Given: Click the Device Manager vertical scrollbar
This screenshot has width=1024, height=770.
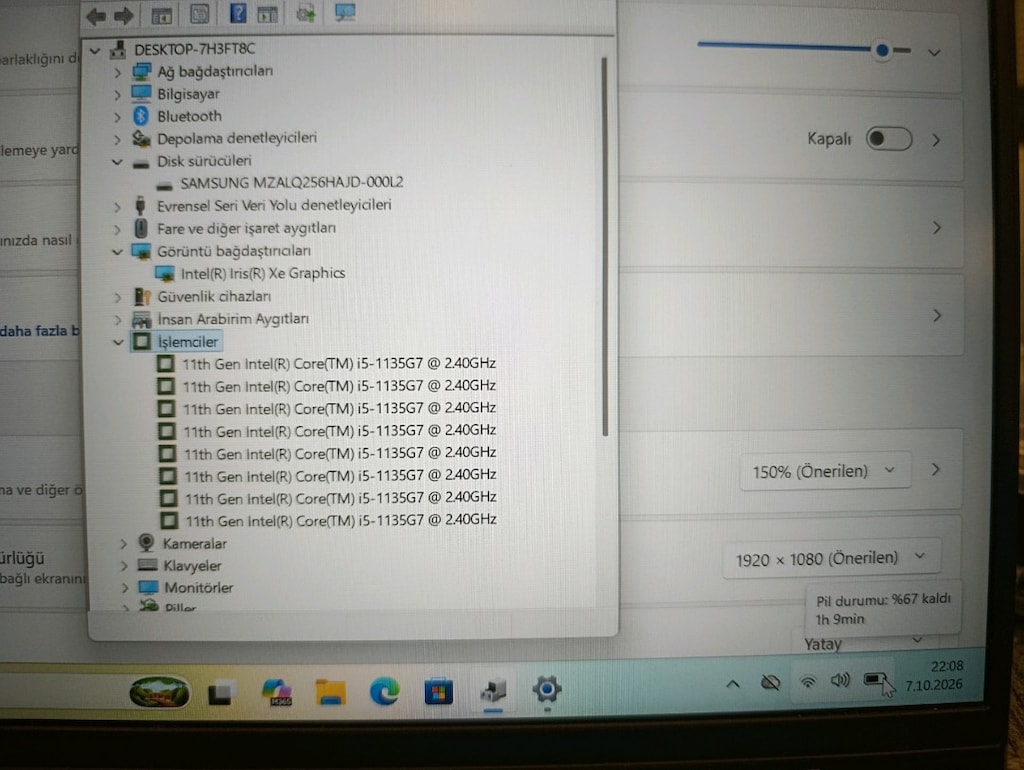Looking at the screenshot, I should tap(605, 247).
